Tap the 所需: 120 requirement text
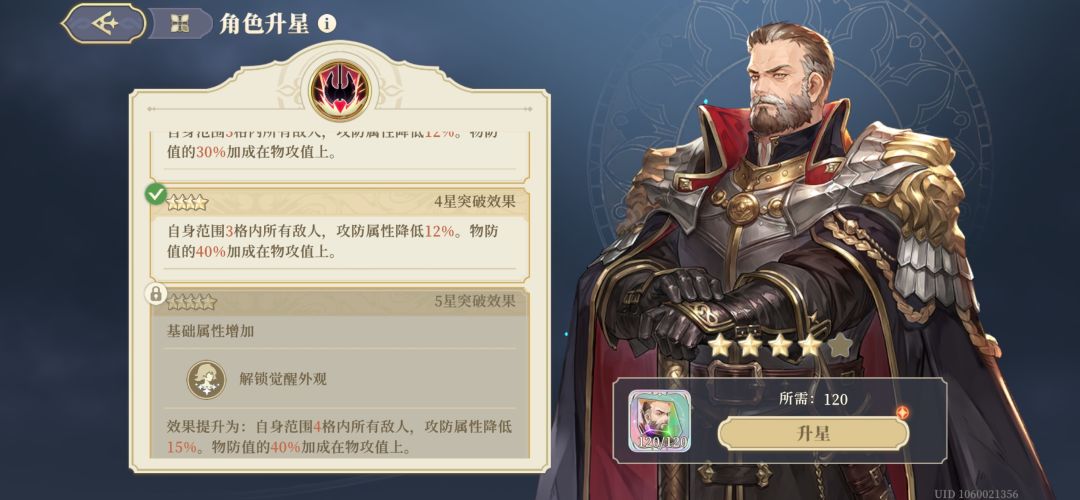 (x=813, y=399)
